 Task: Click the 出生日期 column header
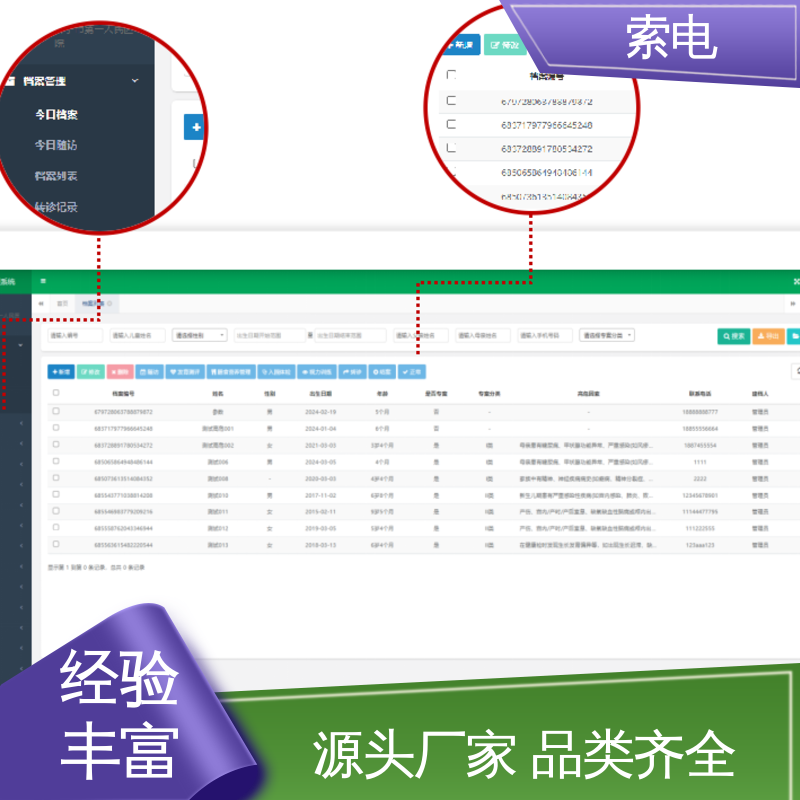(x=320, y=394)
